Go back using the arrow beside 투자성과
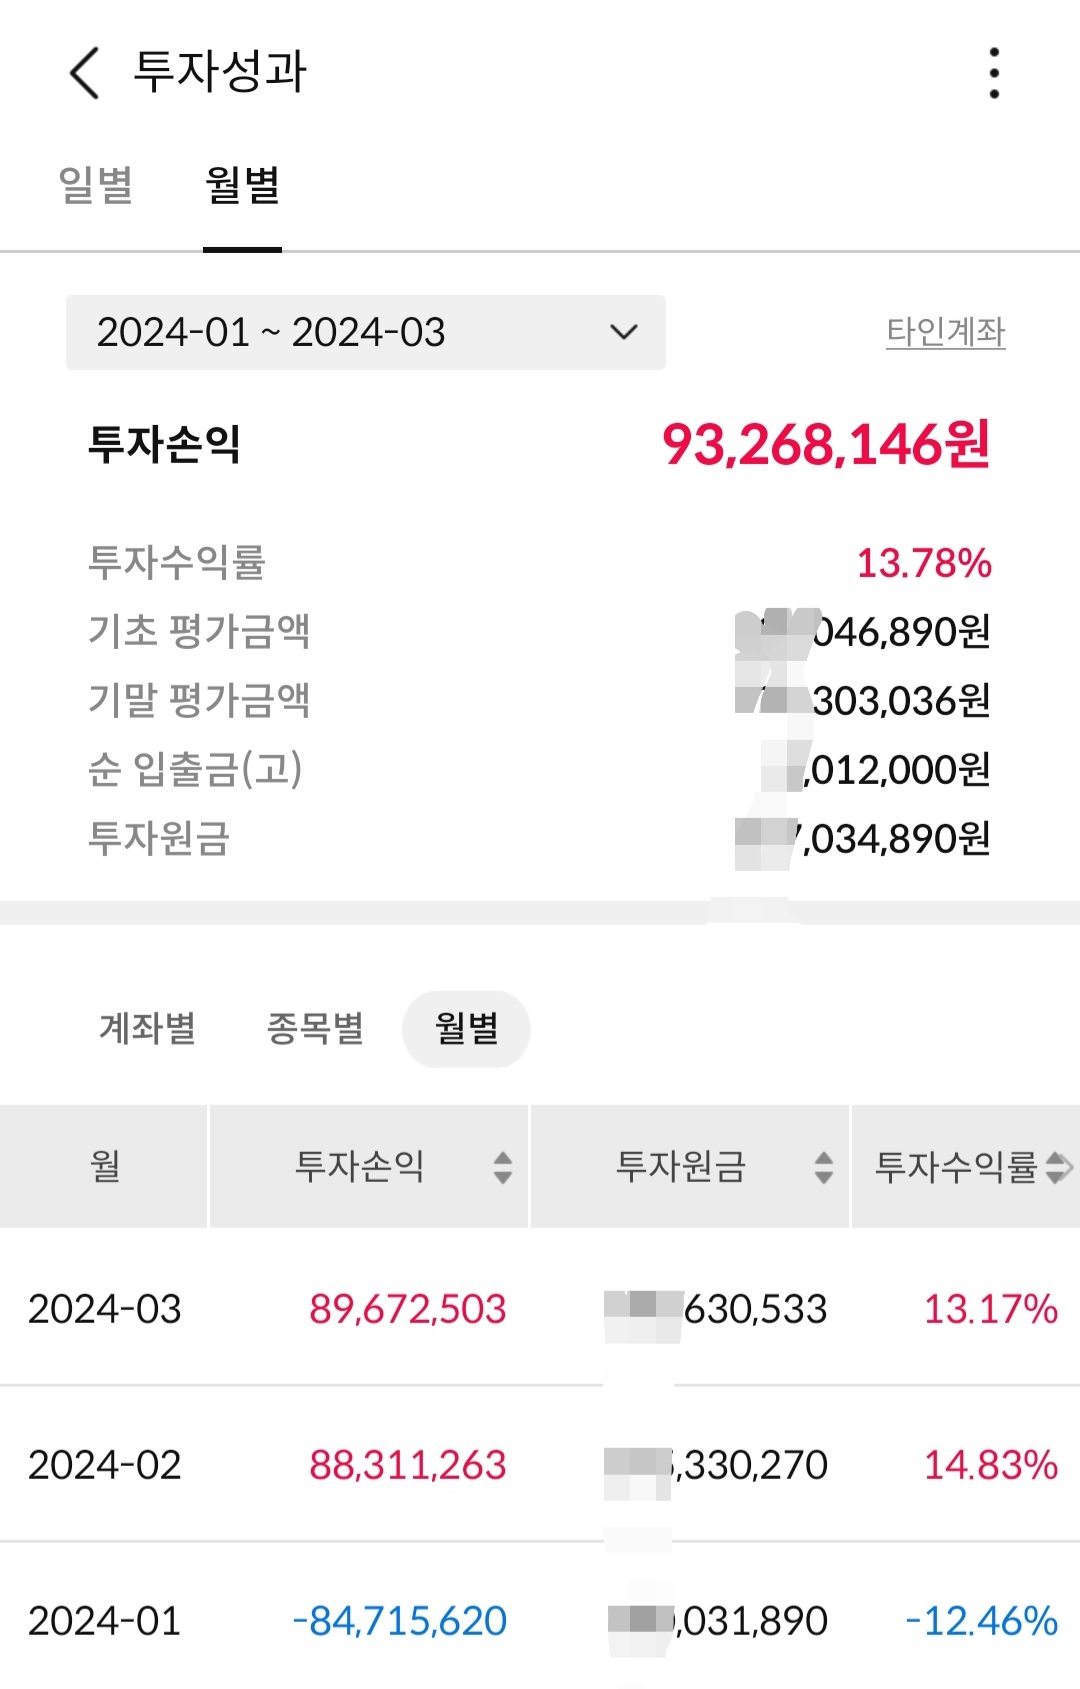Screen dimensions: 1080x1689 coord(85,73)
